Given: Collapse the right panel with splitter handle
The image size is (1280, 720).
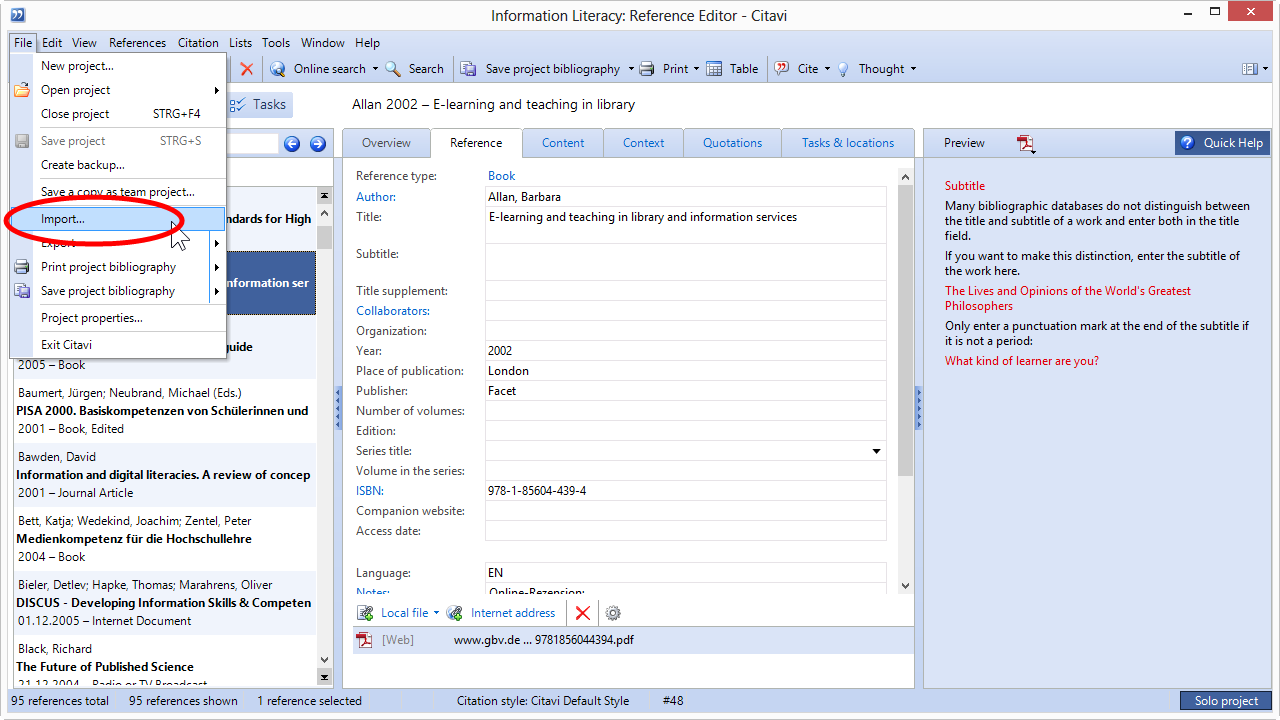Looking at the screenshot, I should point(919,408).
